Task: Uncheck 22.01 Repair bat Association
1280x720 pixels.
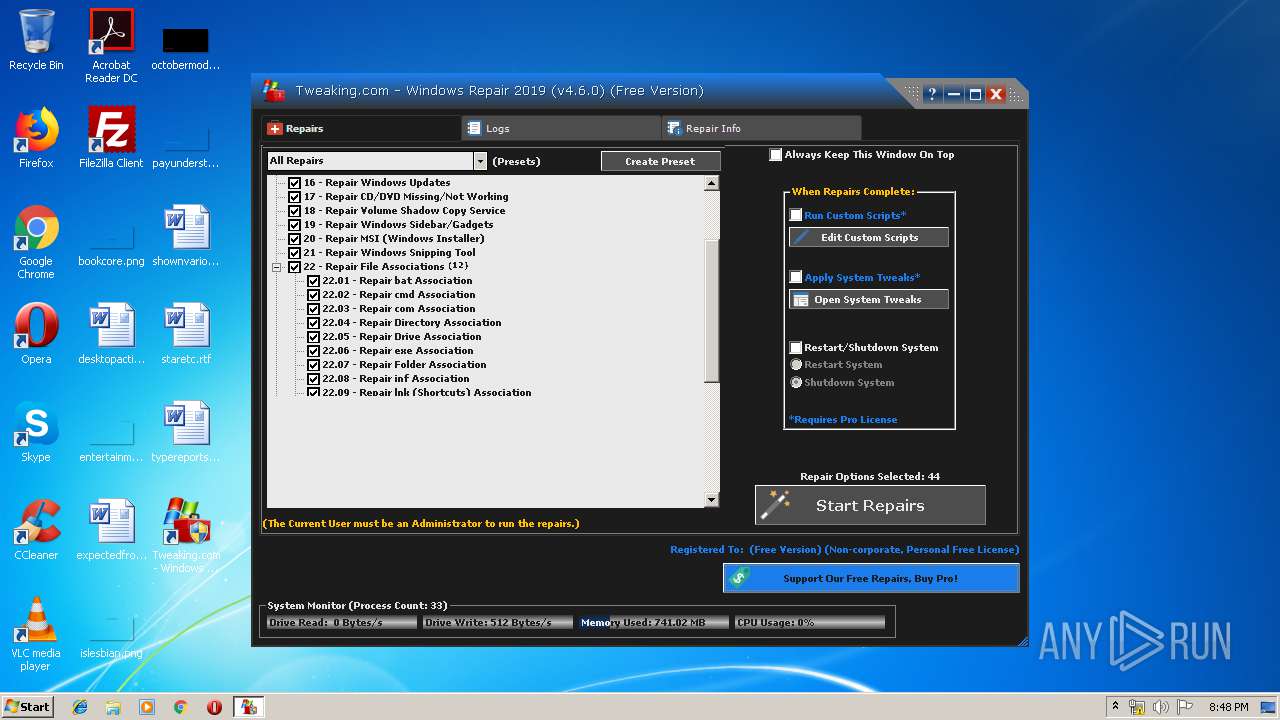Action: coord(313,281)
